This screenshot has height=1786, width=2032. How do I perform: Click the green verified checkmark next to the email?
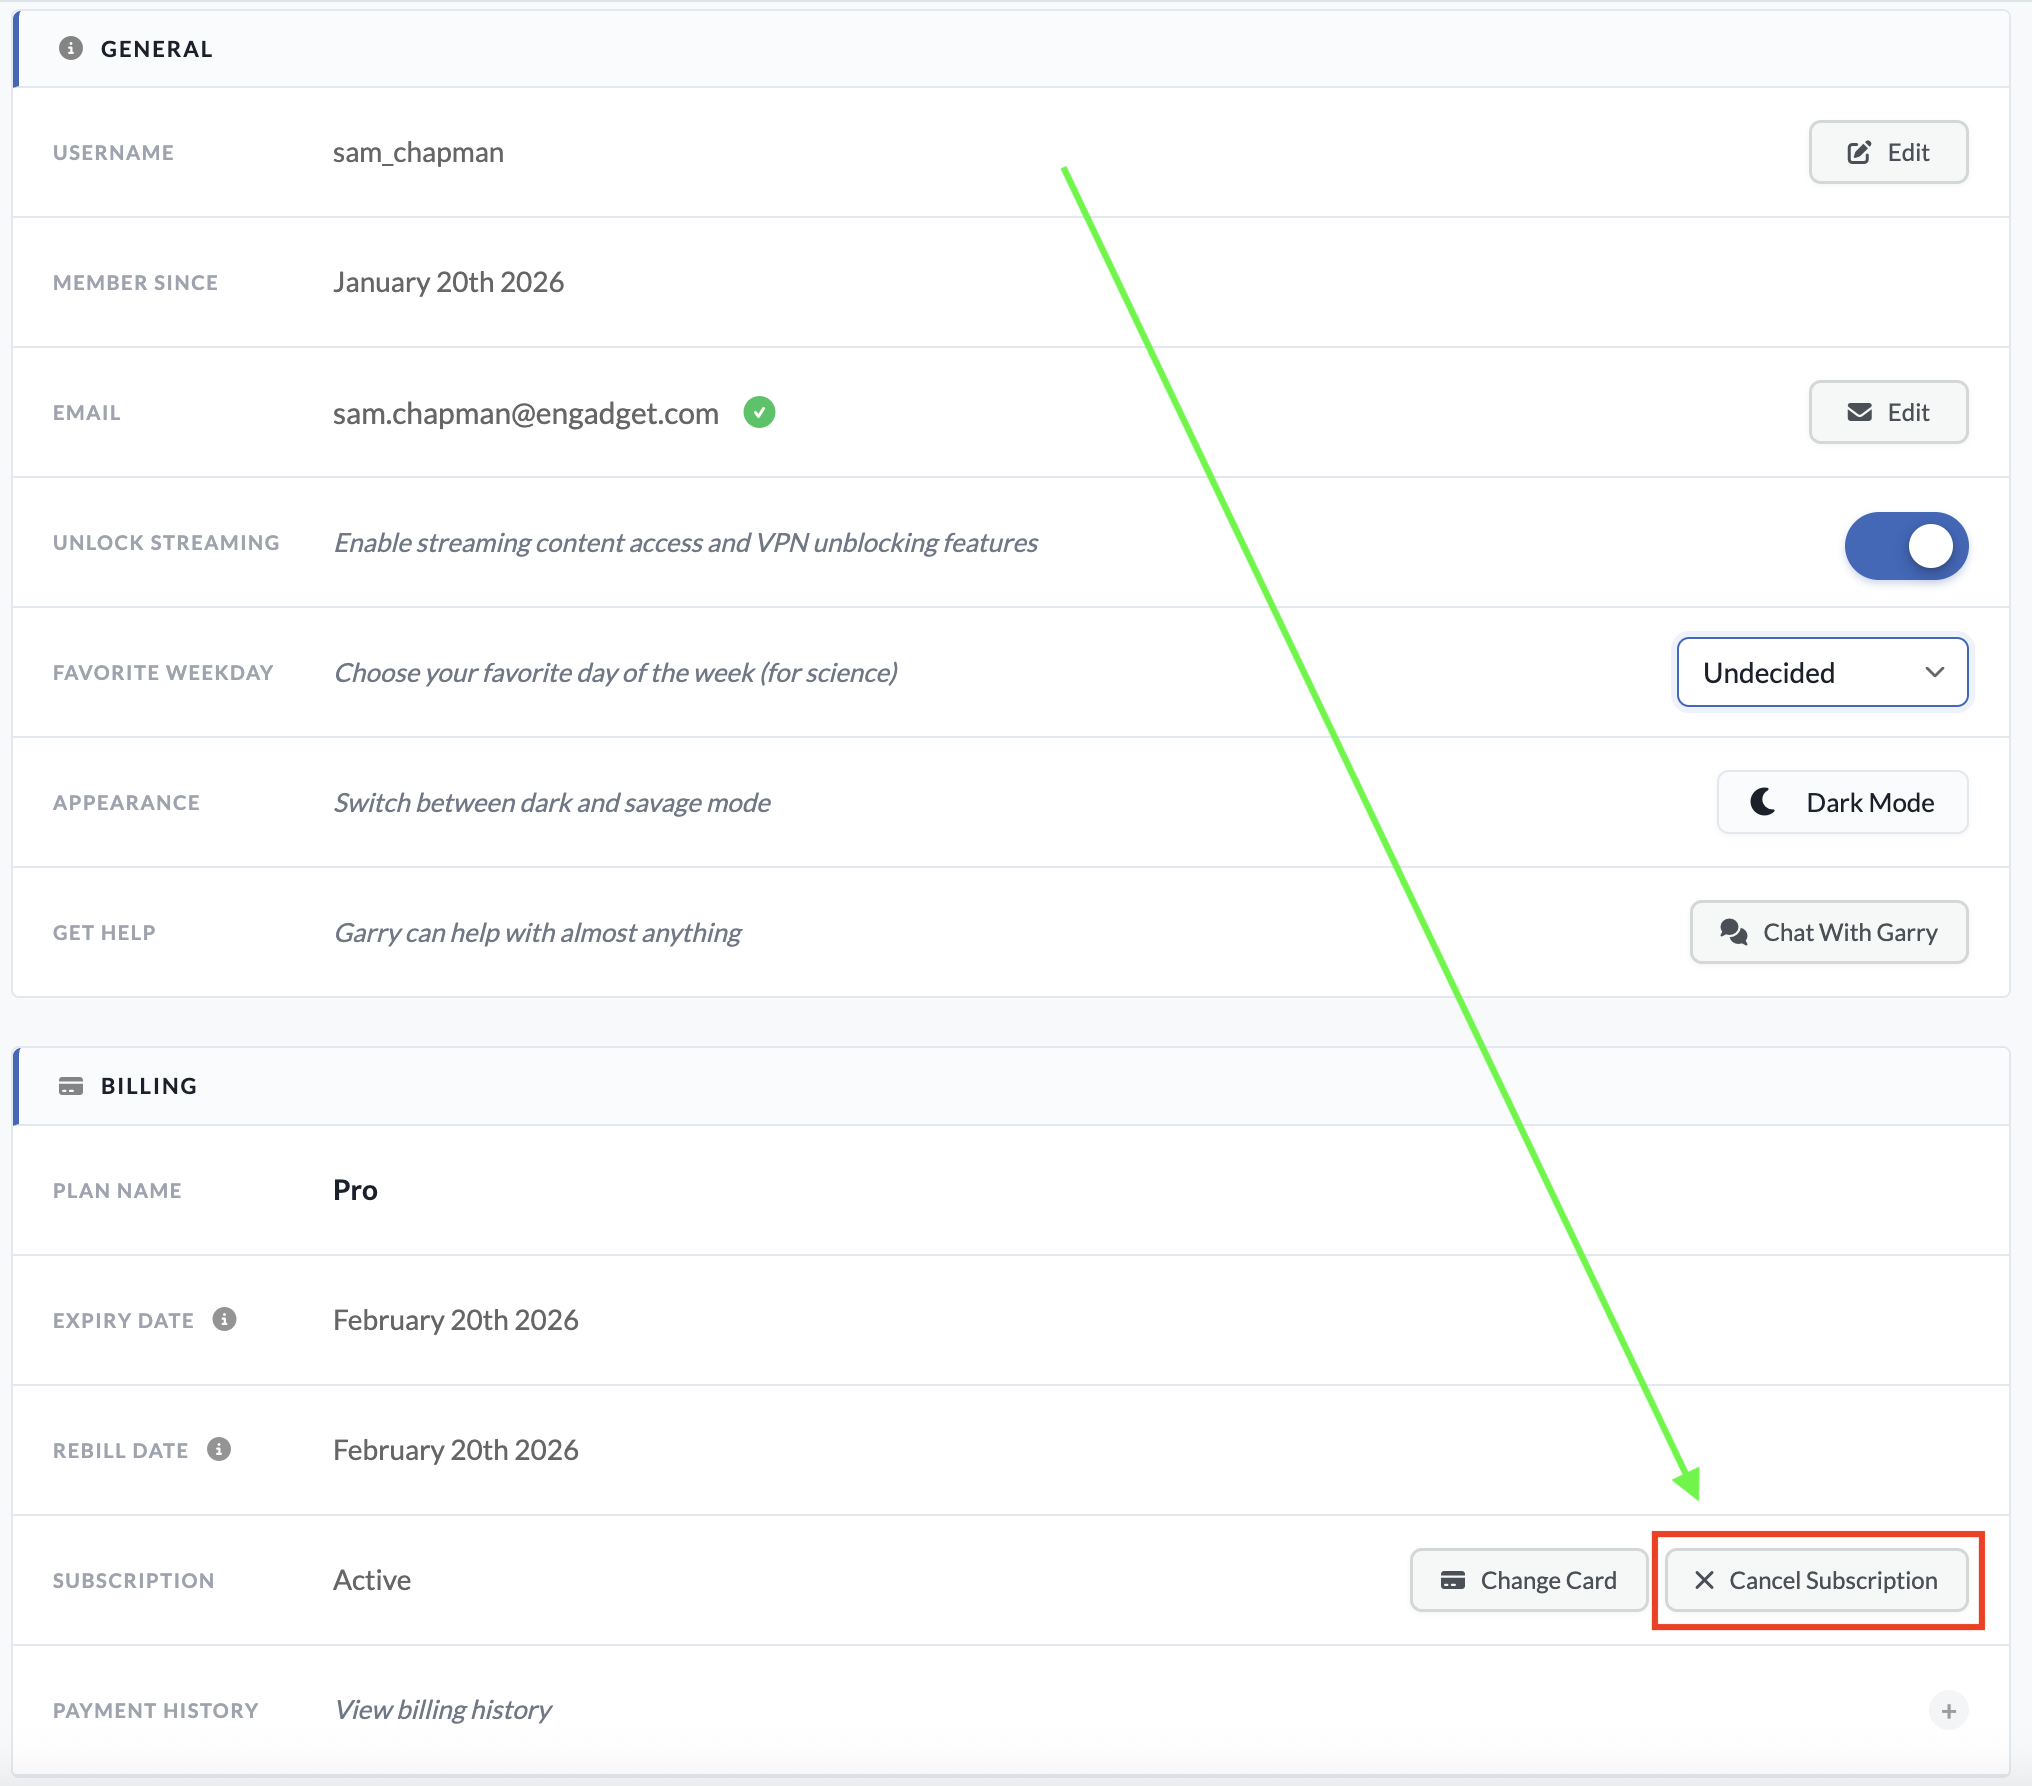pos(760,412)
